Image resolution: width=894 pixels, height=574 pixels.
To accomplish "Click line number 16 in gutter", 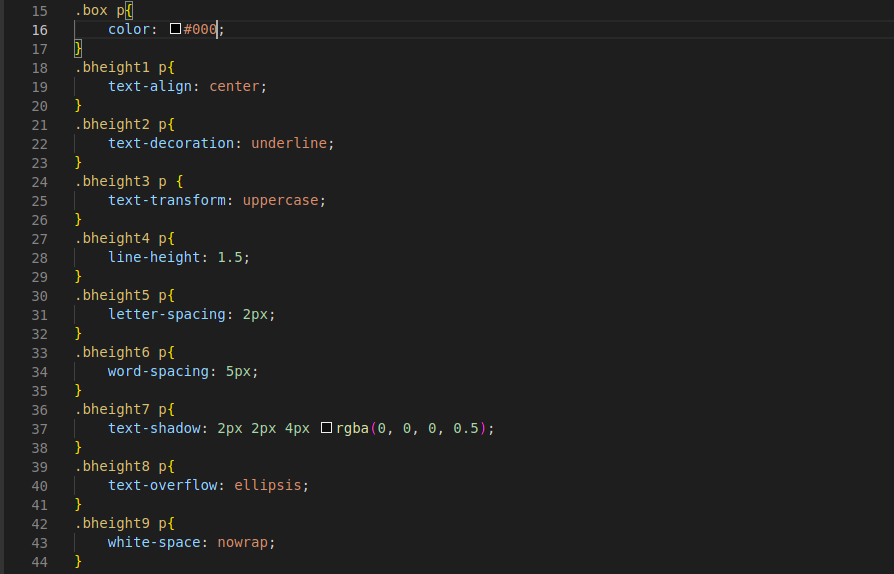I will [39, 30].
